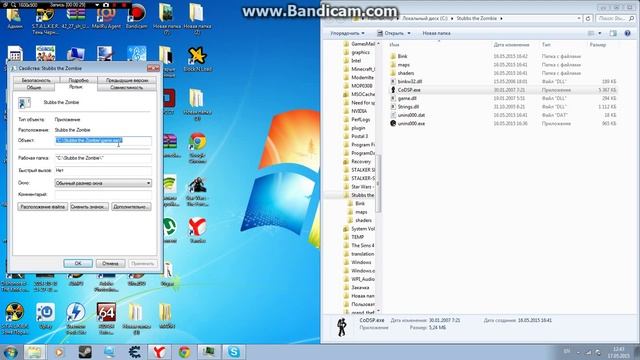Switch to the Общие tab

[x=34, y=87]
